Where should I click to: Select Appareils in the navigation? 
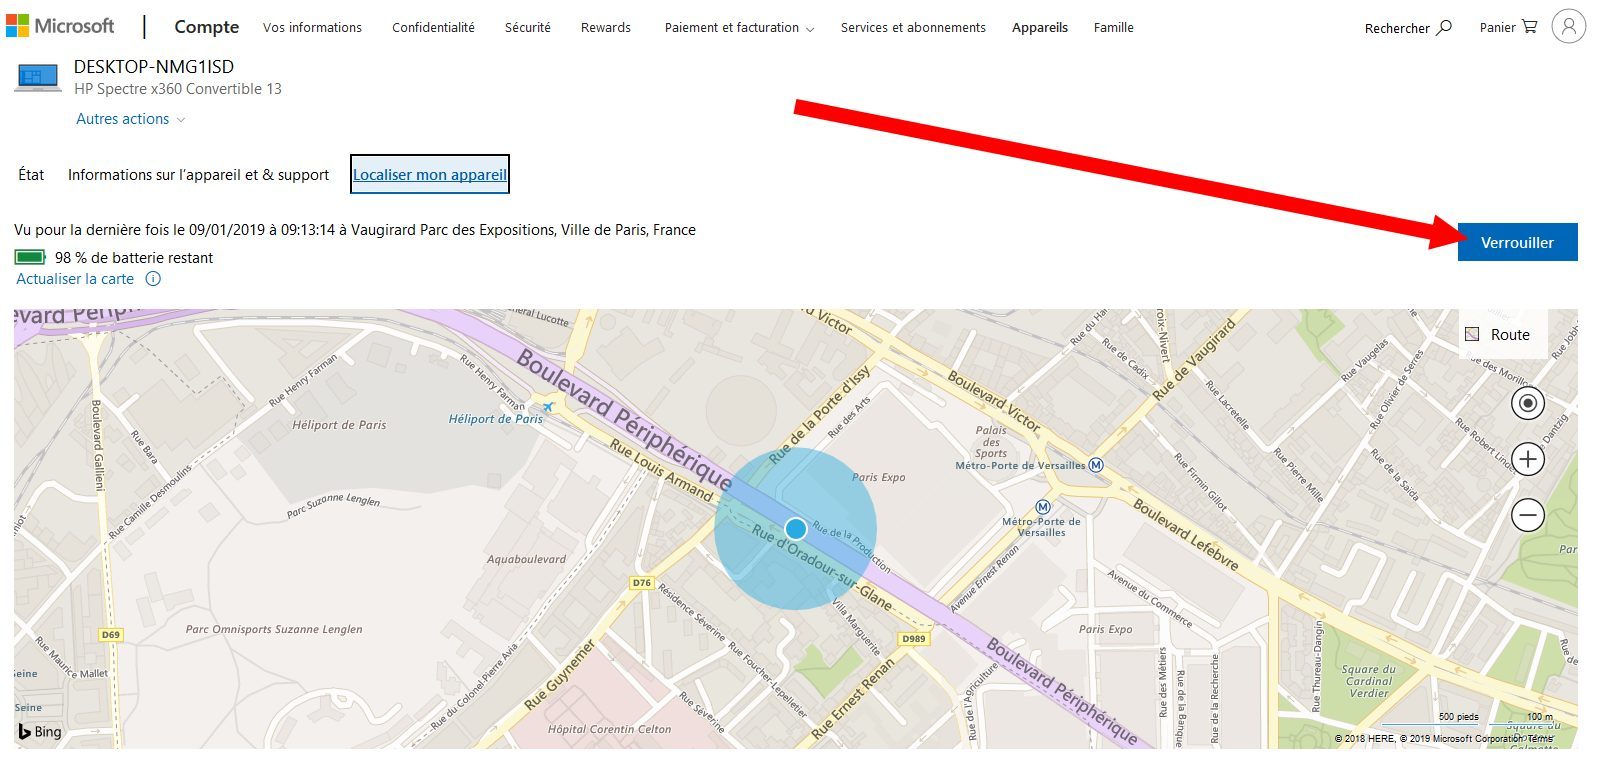point(1039,28)
